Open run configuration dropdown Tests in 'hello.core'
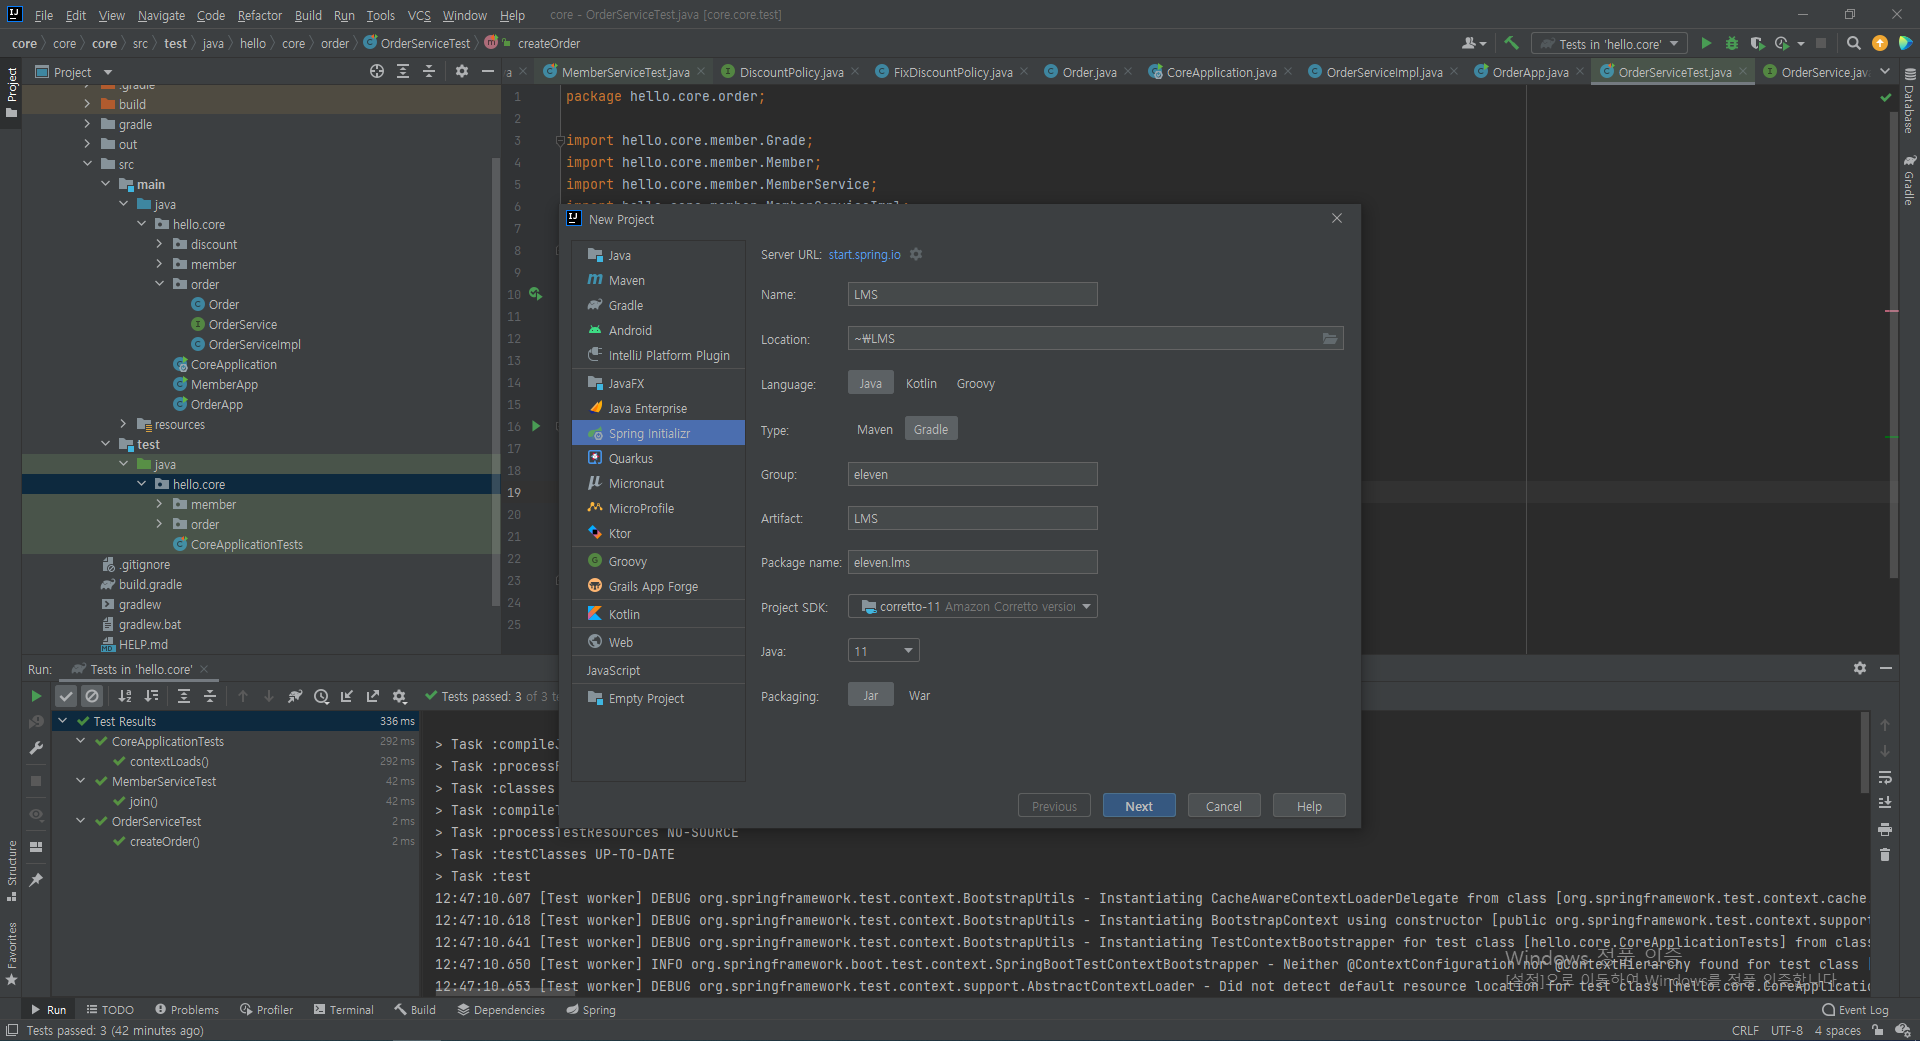This screenshot has width=1920, height=1041. point(1609,43)
